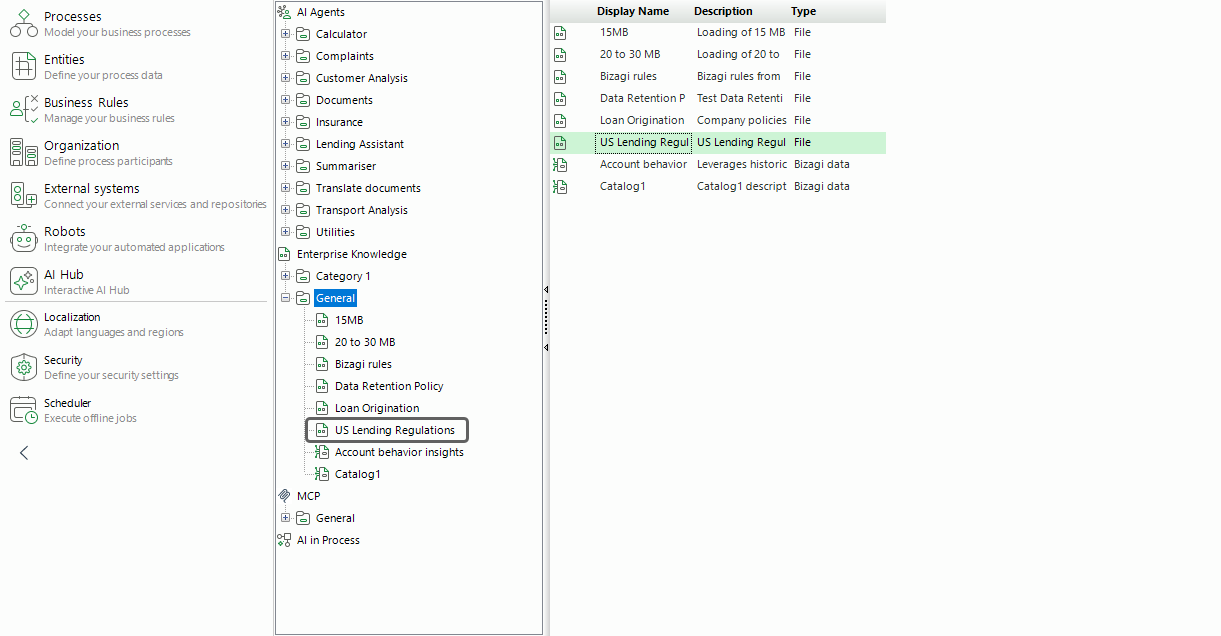The image size is (1221, 636).
Task: Click the Test Data Retenti description cell
Action: pos(740,98)
